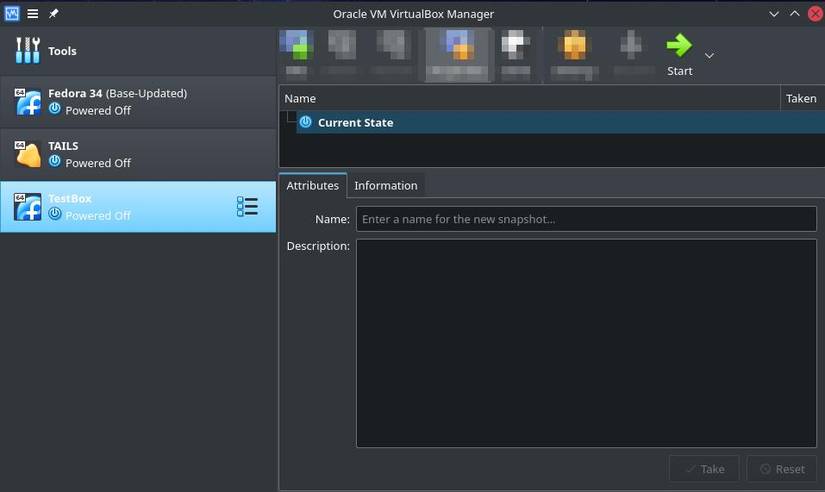This screenshot has height=492, width=825.
Task: Open the title bar hamburger menu
Action: click(x=33, y=14)
